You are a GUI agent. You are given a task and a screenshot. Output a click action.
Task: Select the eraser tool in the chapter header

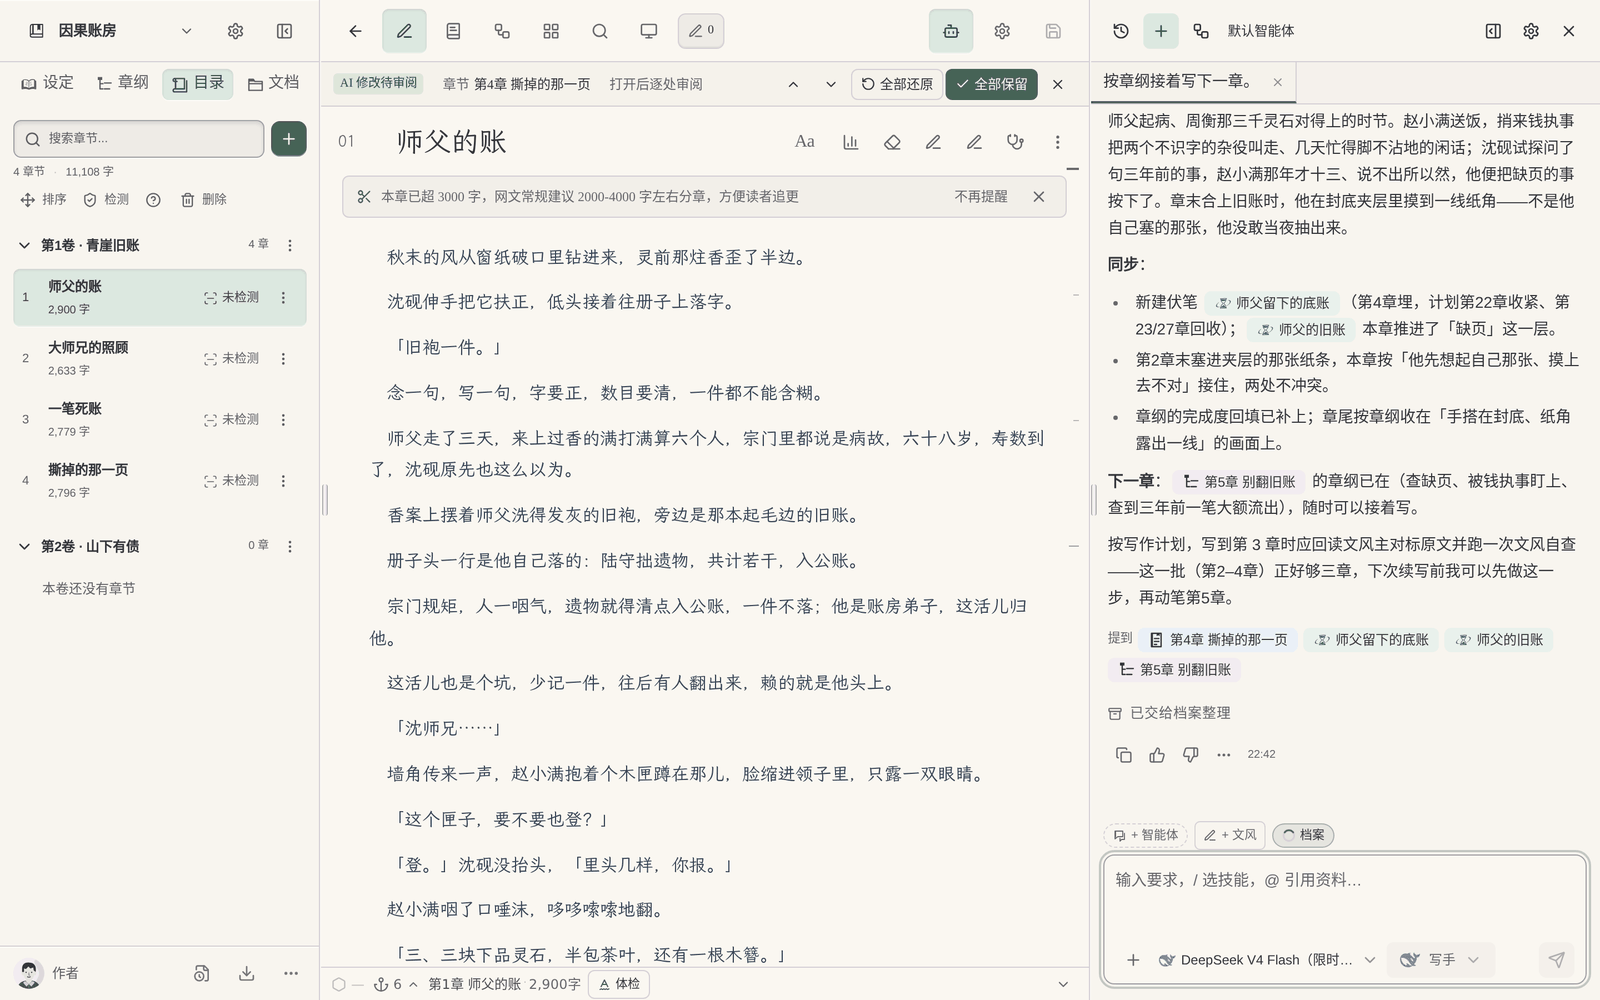click(892, 142)
